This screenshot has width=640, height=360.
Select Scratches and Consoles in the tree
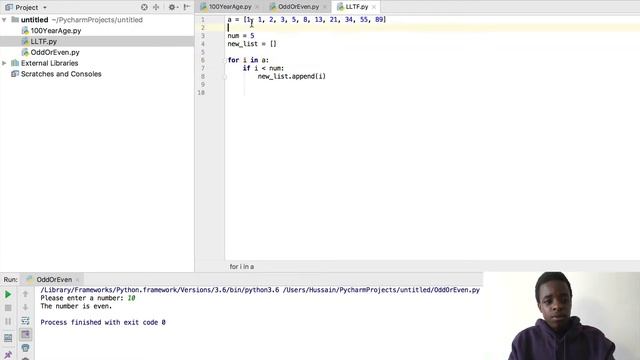(61, 74)
